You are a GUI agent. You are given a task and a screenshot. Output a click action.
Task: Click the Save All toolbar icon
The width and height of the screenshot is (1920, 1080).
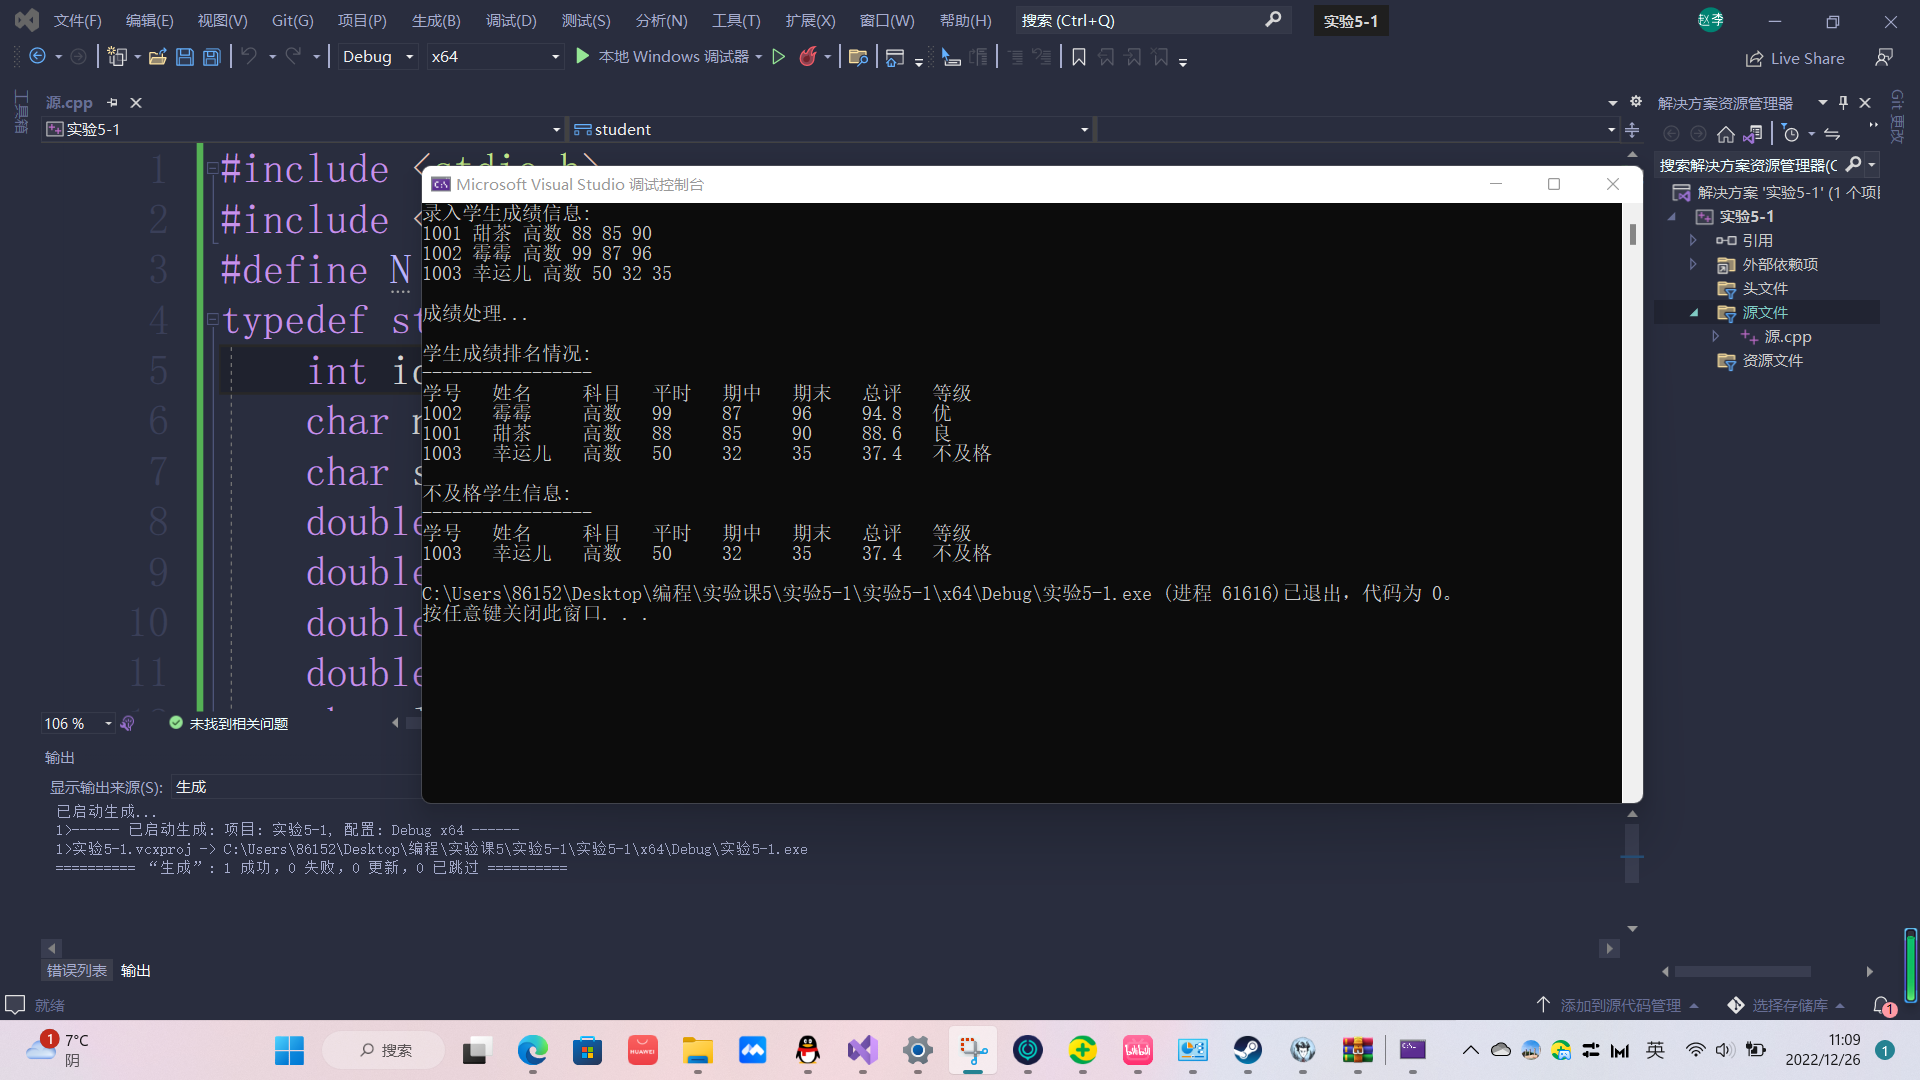pos(212,57)
